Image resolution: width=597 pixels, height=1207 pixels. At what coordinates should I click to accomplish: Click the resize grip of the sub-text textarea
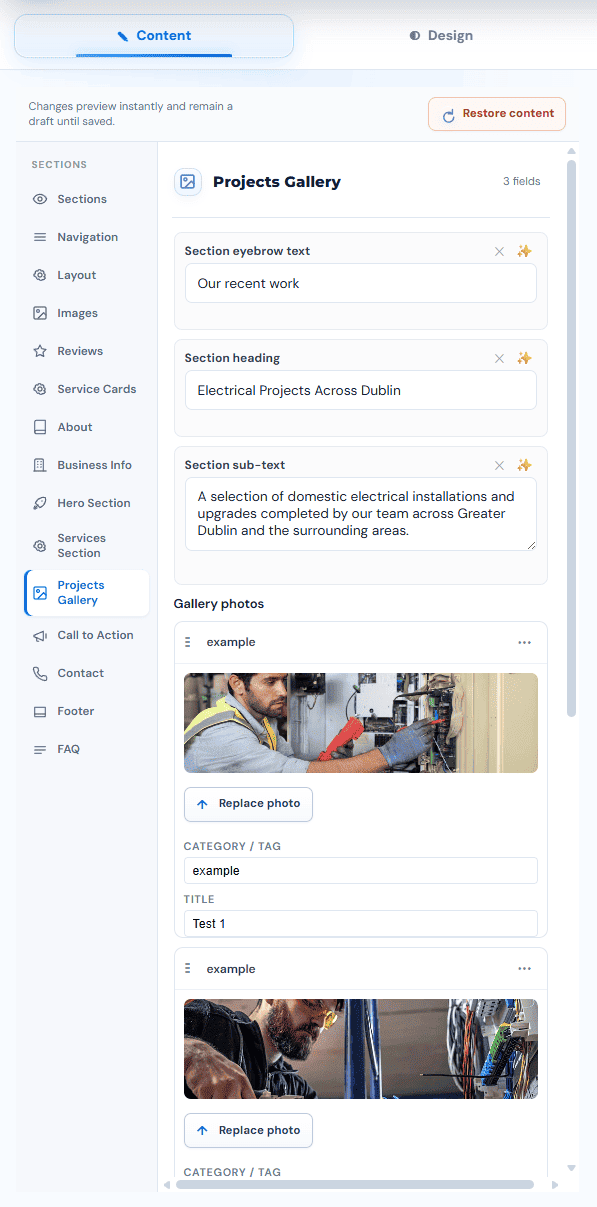(531, 545)
